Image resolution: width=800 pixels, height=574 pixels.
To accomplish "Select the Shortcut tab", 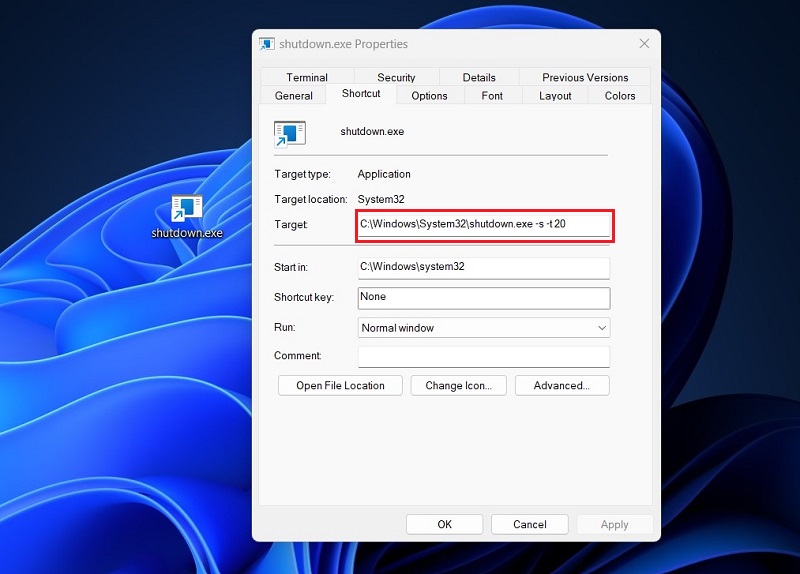I will pyautogui.click(x=361, y=94).
